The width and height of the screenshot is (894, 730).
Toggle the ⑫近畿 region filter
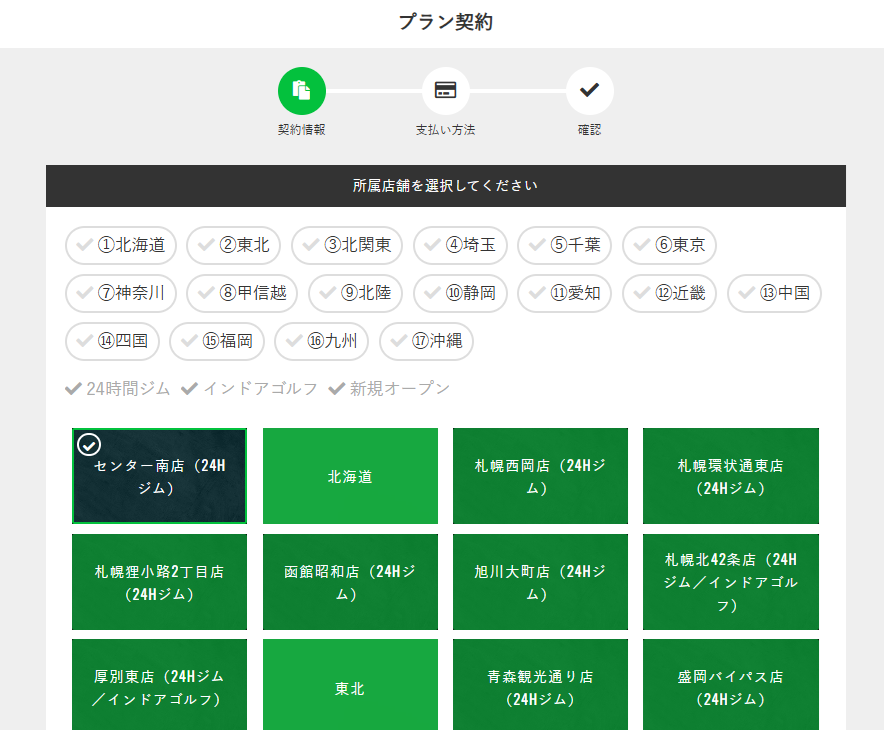pos(669,293)
